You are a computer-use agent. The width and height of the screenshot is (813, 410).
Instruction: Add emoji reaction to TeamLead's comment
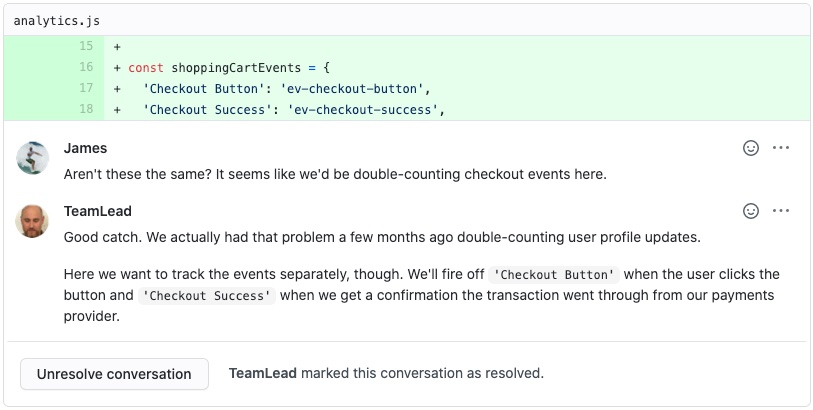pos(751,211)
